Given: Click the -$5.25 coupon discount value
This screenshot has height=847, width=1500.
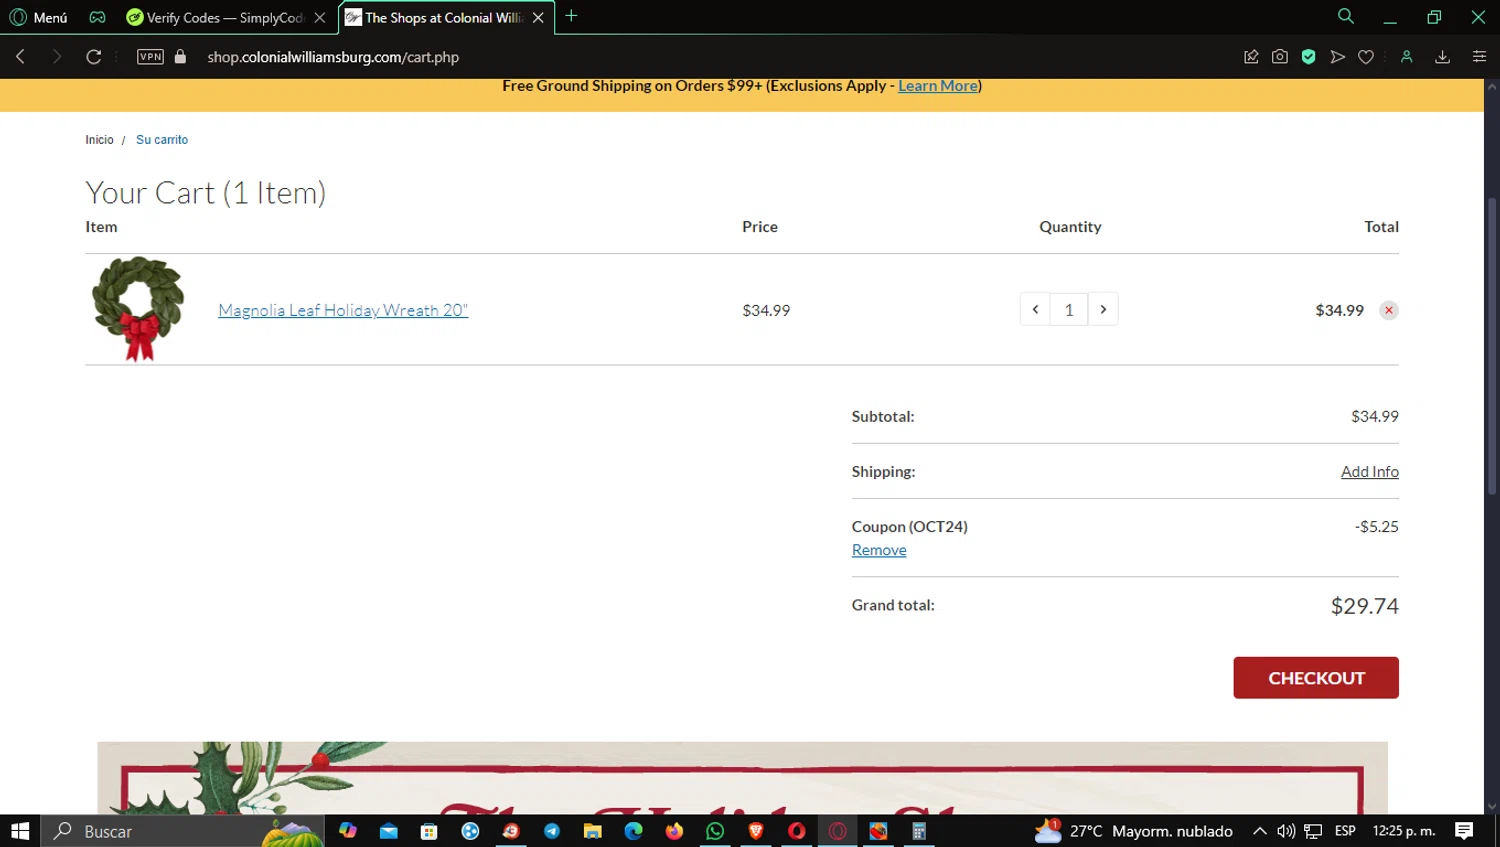Looking at the screenshot, I should 1377,526.
